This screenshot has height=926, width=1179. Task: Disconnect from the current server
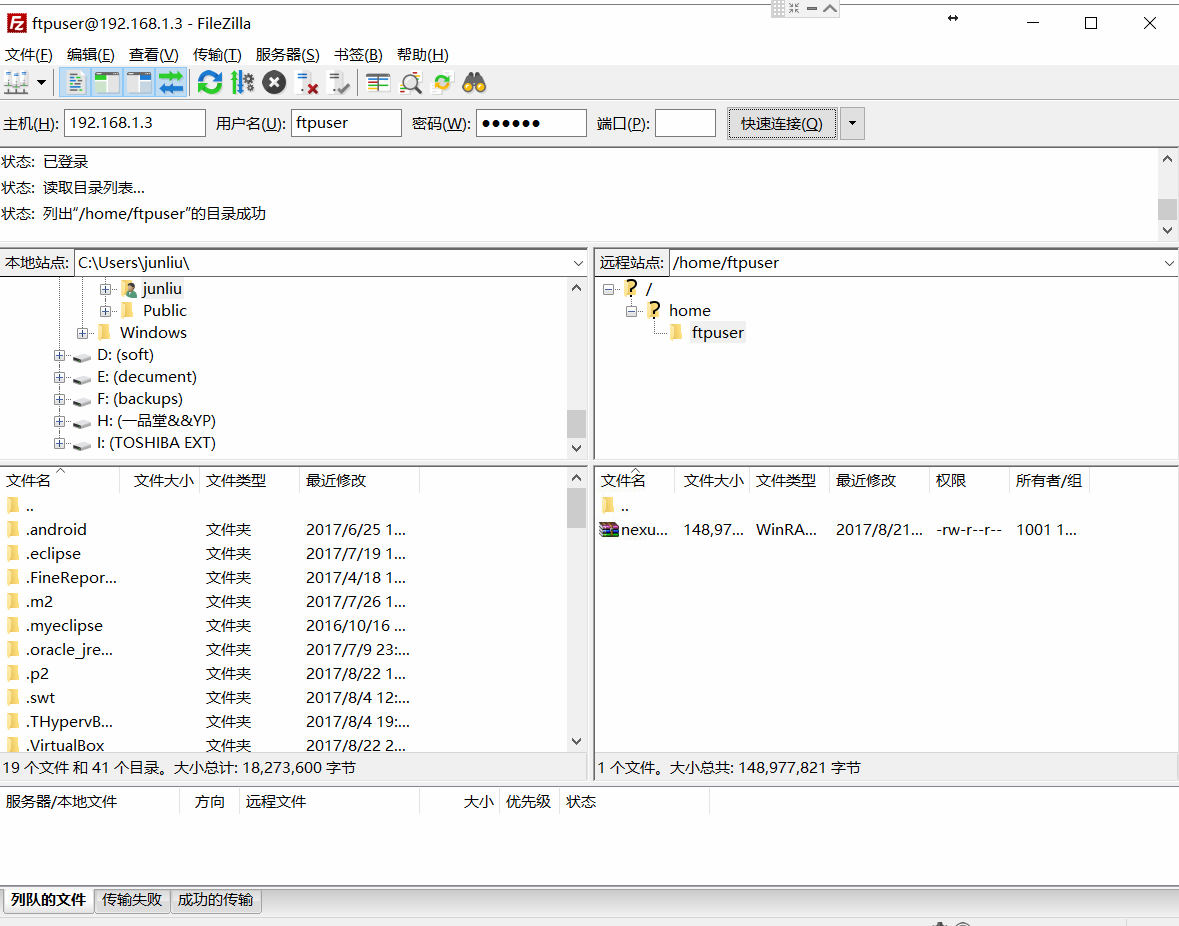307,83
